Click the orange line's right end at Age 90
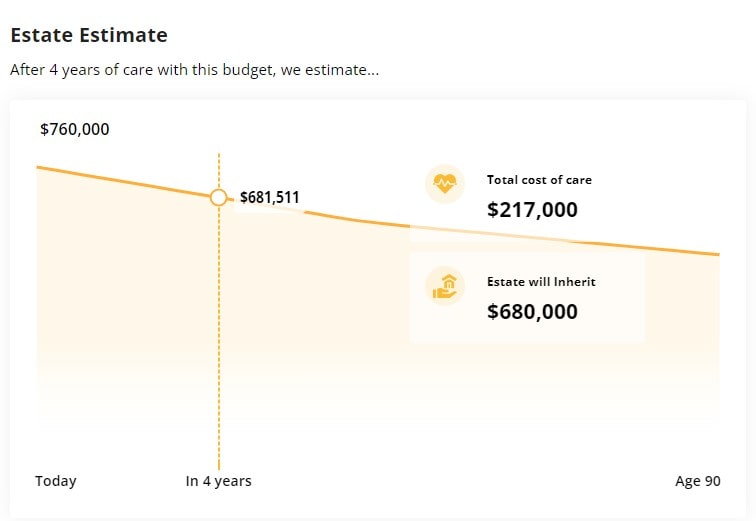Viewport: 756px width, 521px height. [716, 254]
